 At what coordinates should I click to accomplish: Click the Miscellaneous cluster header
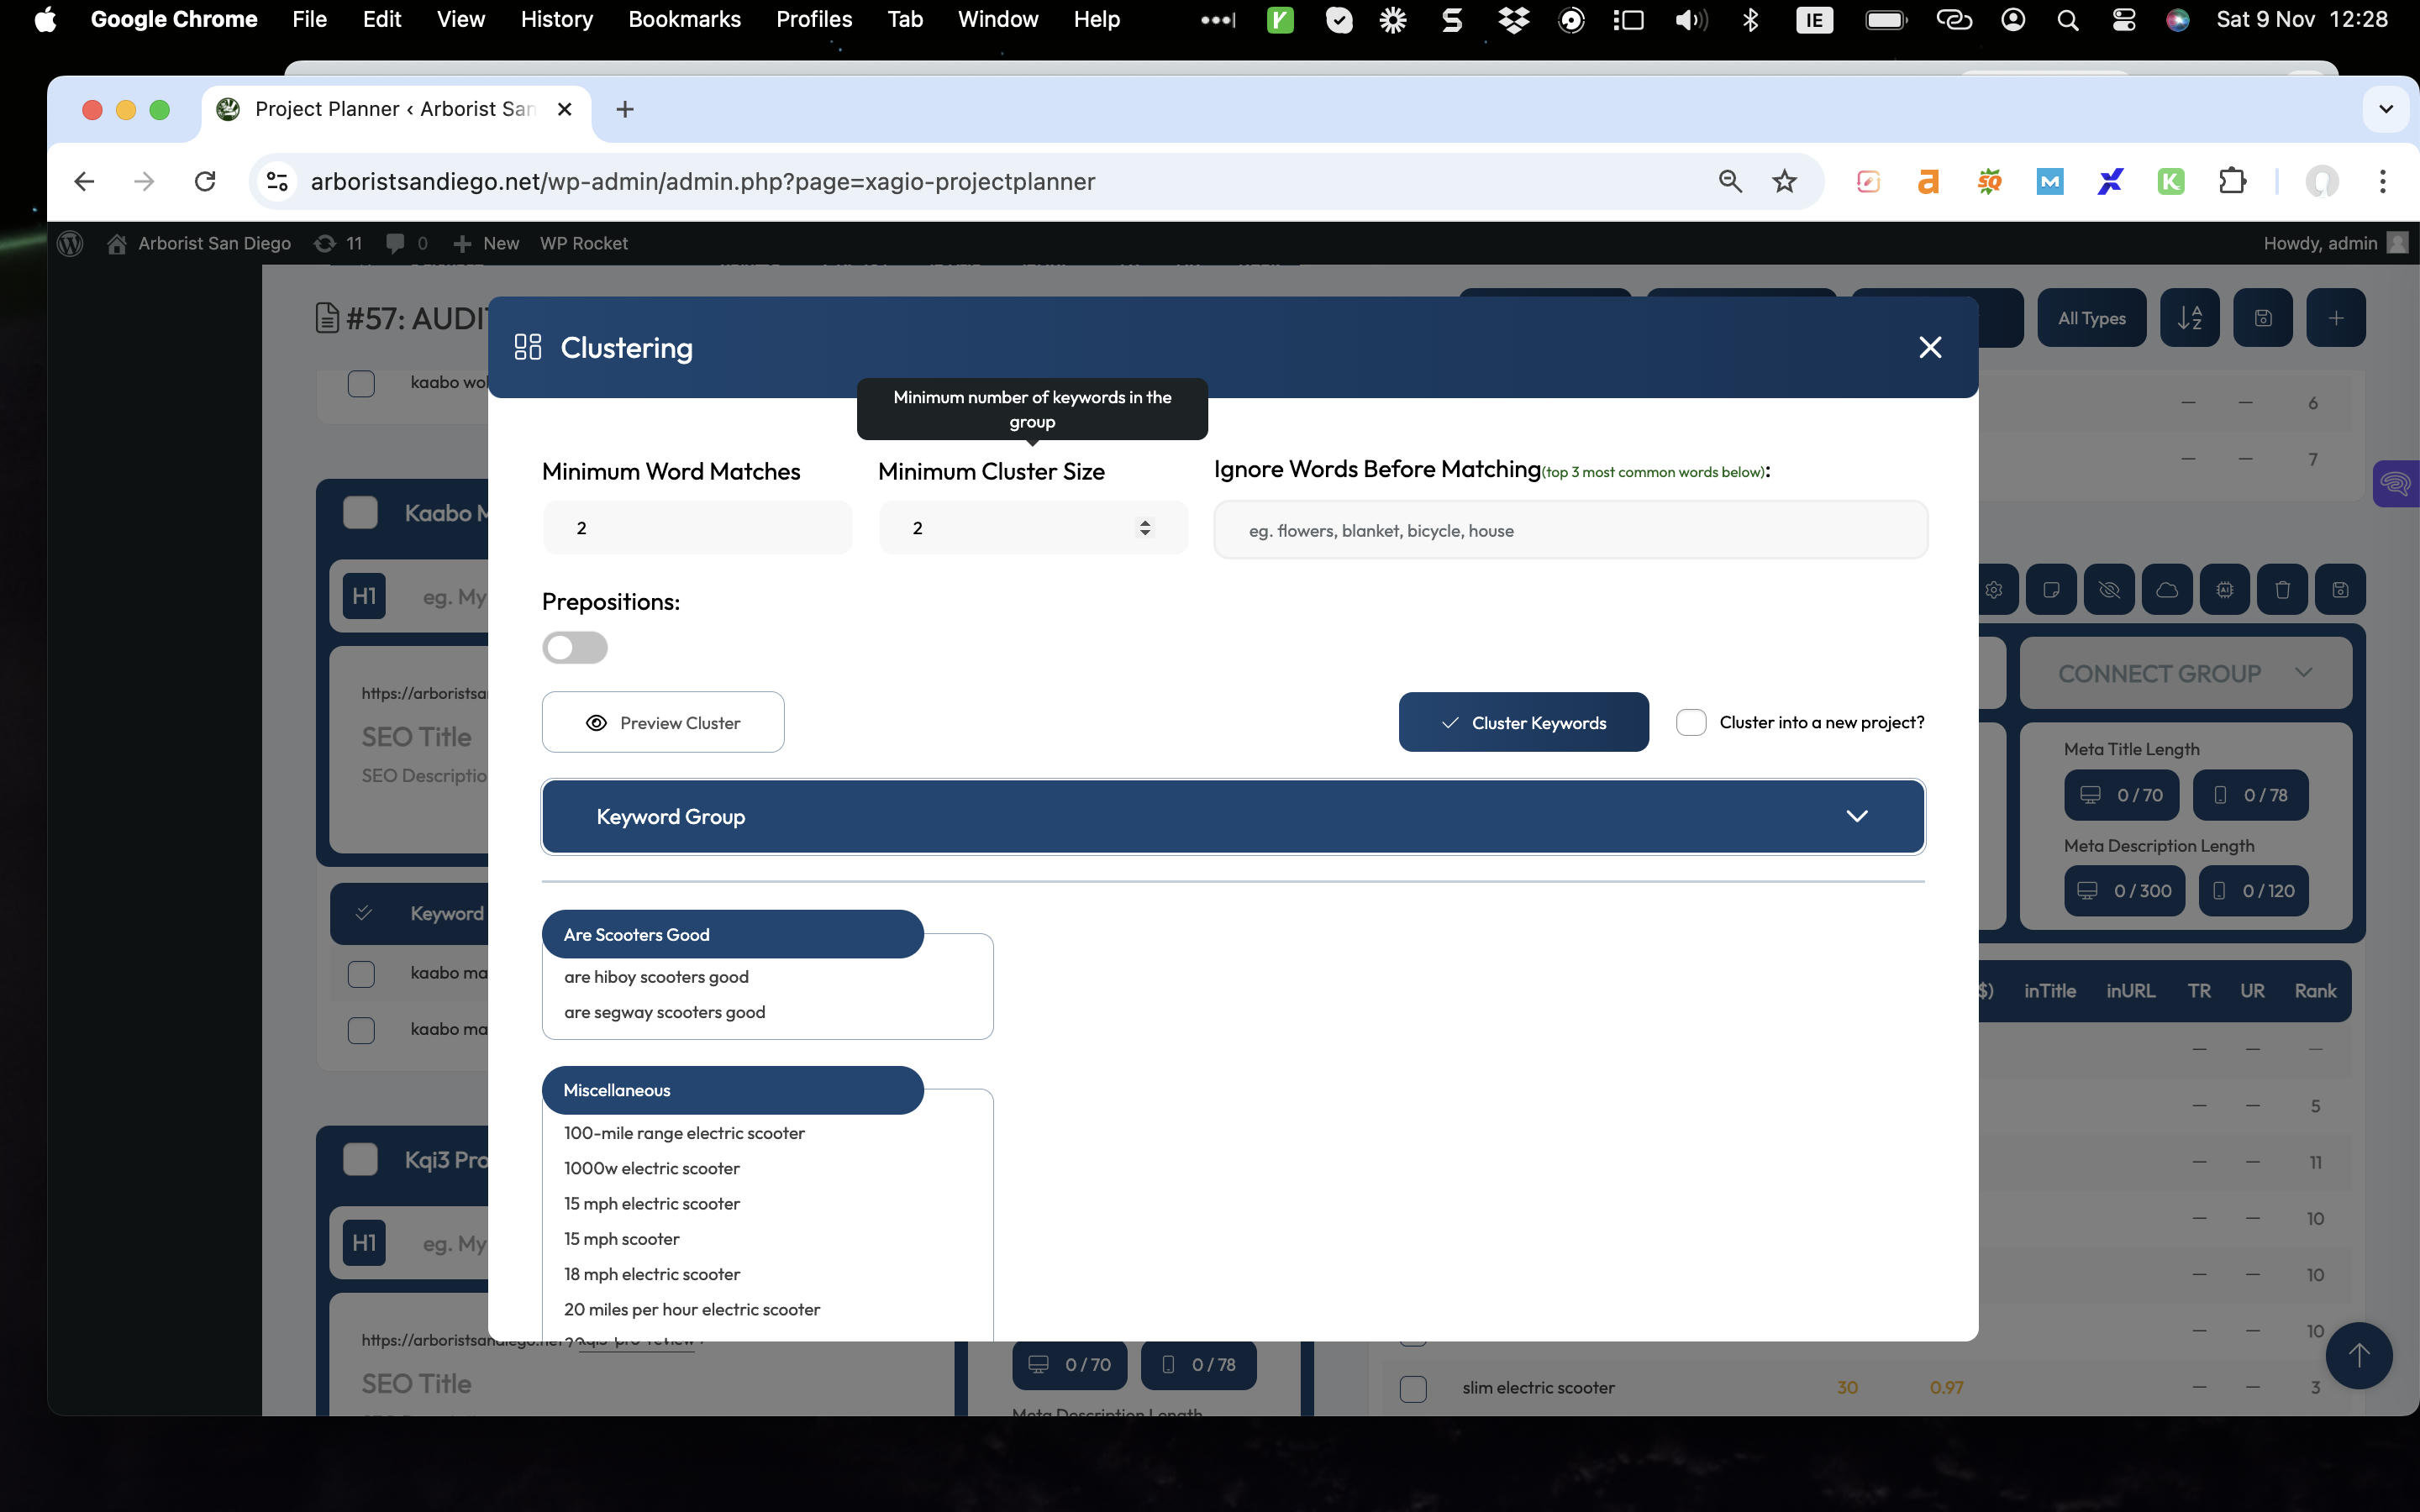point(732,1090)
